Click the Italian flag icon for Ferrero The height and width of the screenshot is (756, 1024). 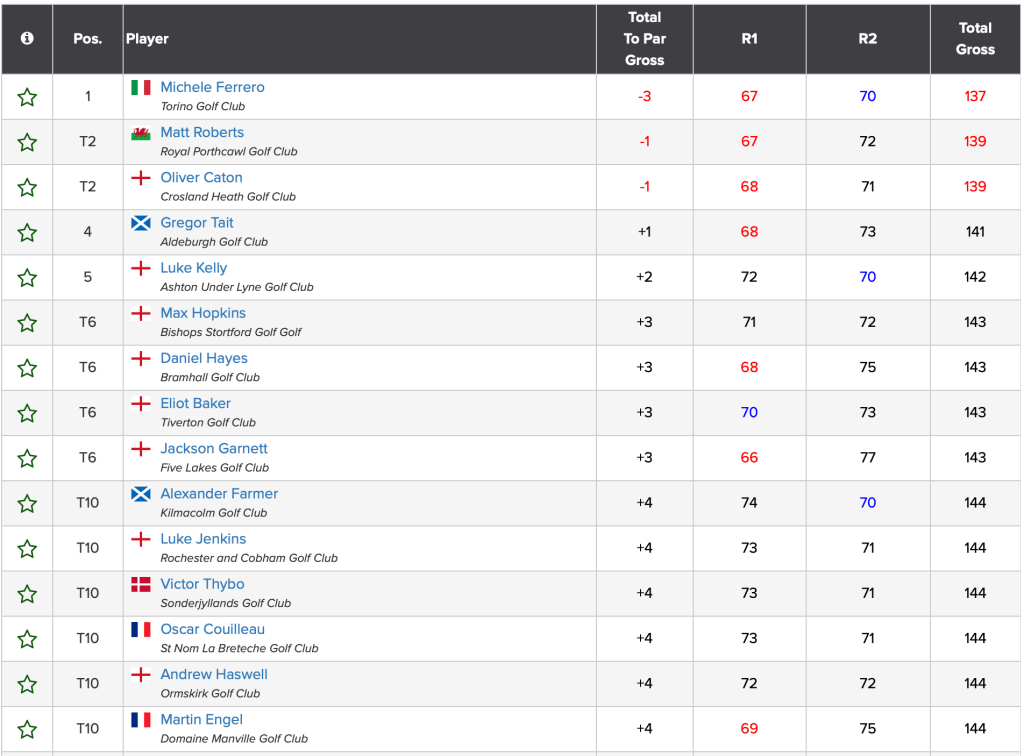(x=141, y=87)
